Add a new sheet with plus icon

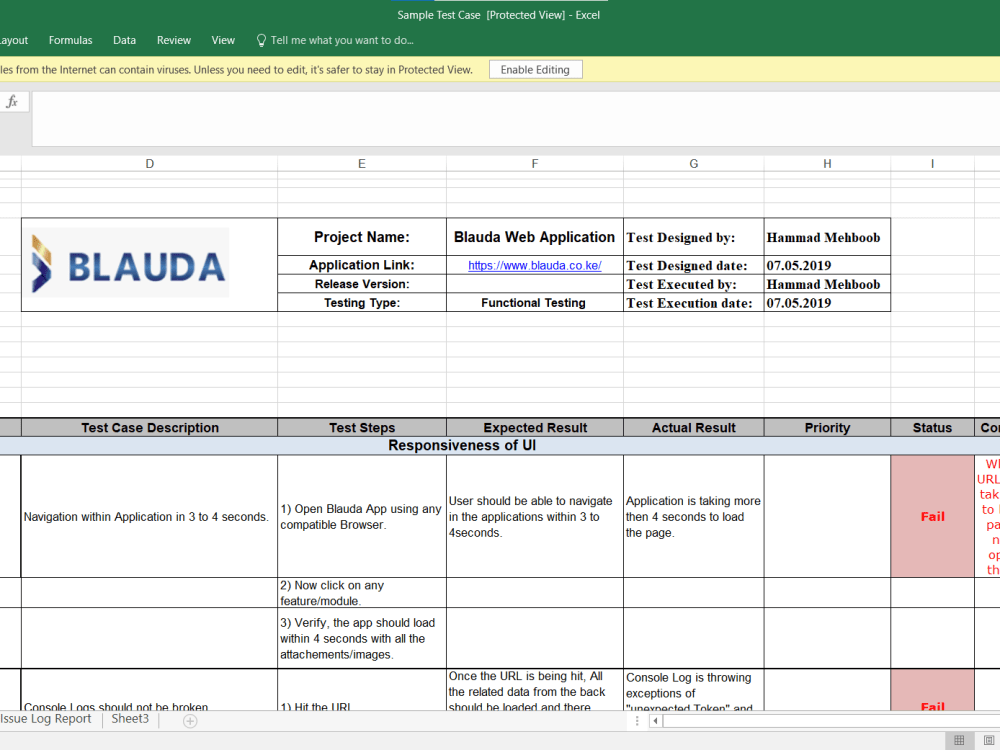tap(190, 721)
